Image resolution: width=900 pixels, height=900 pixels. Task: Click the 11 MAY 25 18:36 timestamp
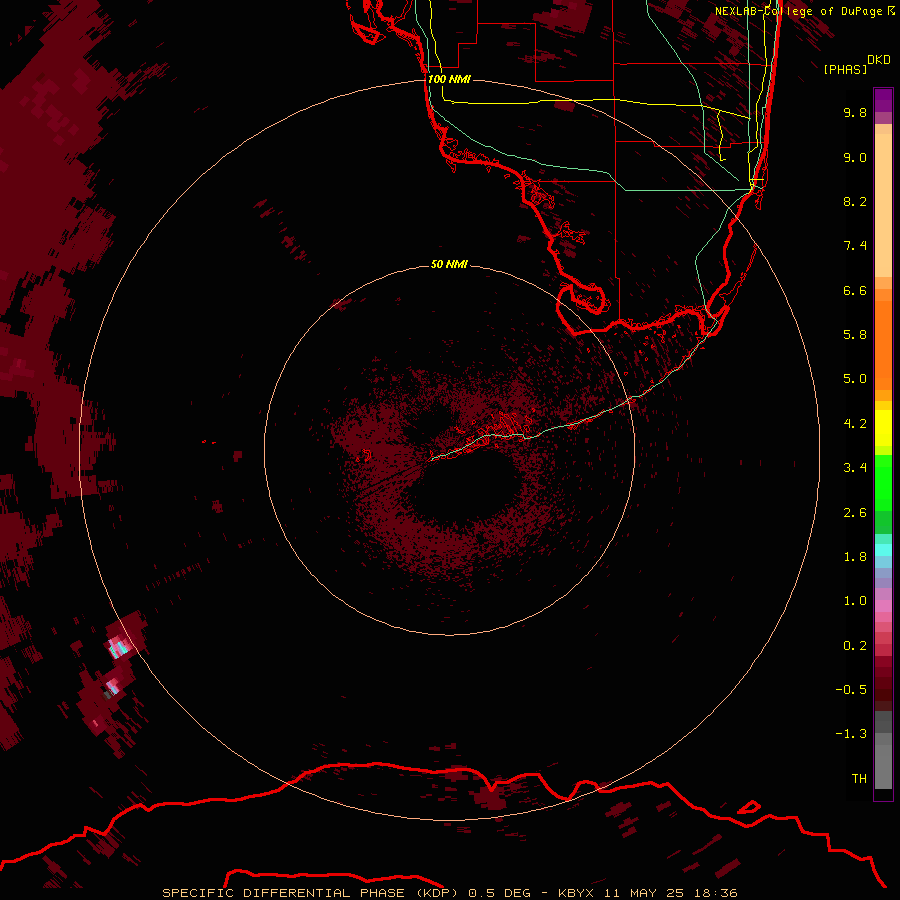(x=670, y=893)
